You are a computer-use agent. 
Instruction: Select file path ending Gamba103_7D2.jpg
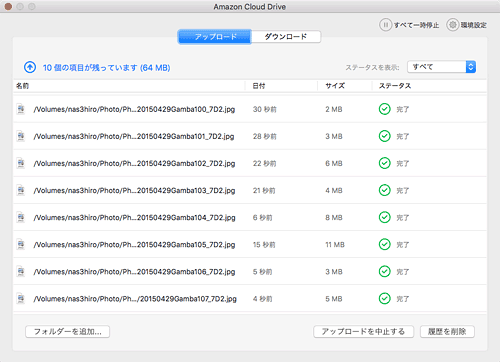point(134,191)
